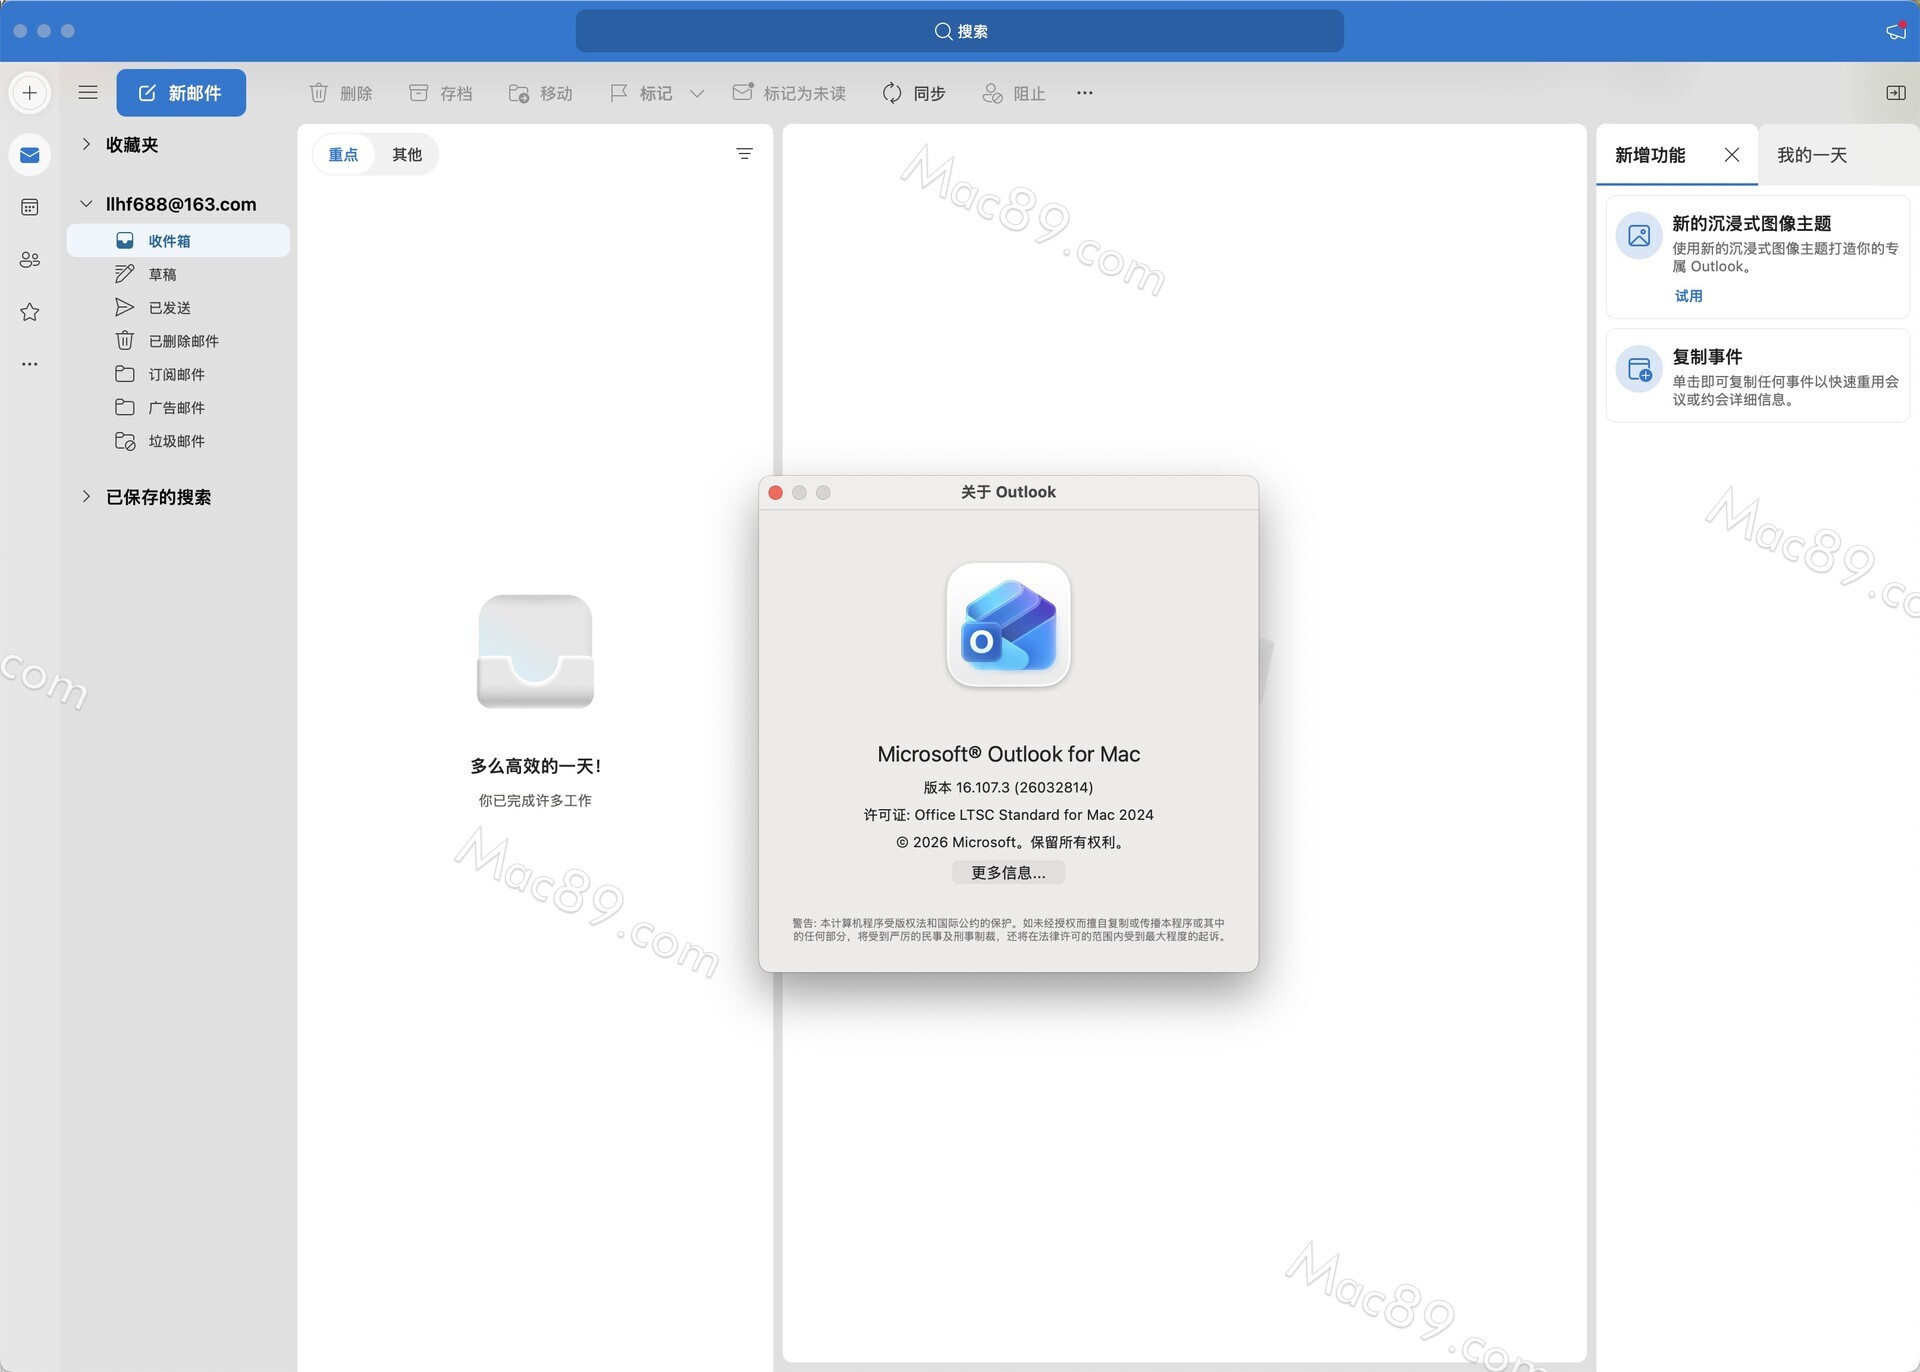This screenshot has height=1372, width=1920.
Task: Click the 标记为未读 mark-unread icon
Action: (x=742, y=92)
